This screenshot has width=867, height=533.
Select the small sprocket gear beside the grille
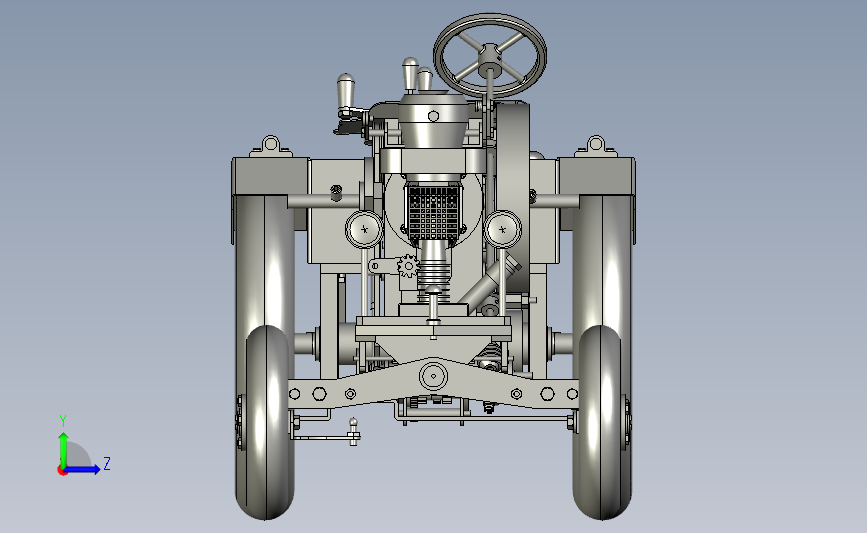click(x=408, y=266)
